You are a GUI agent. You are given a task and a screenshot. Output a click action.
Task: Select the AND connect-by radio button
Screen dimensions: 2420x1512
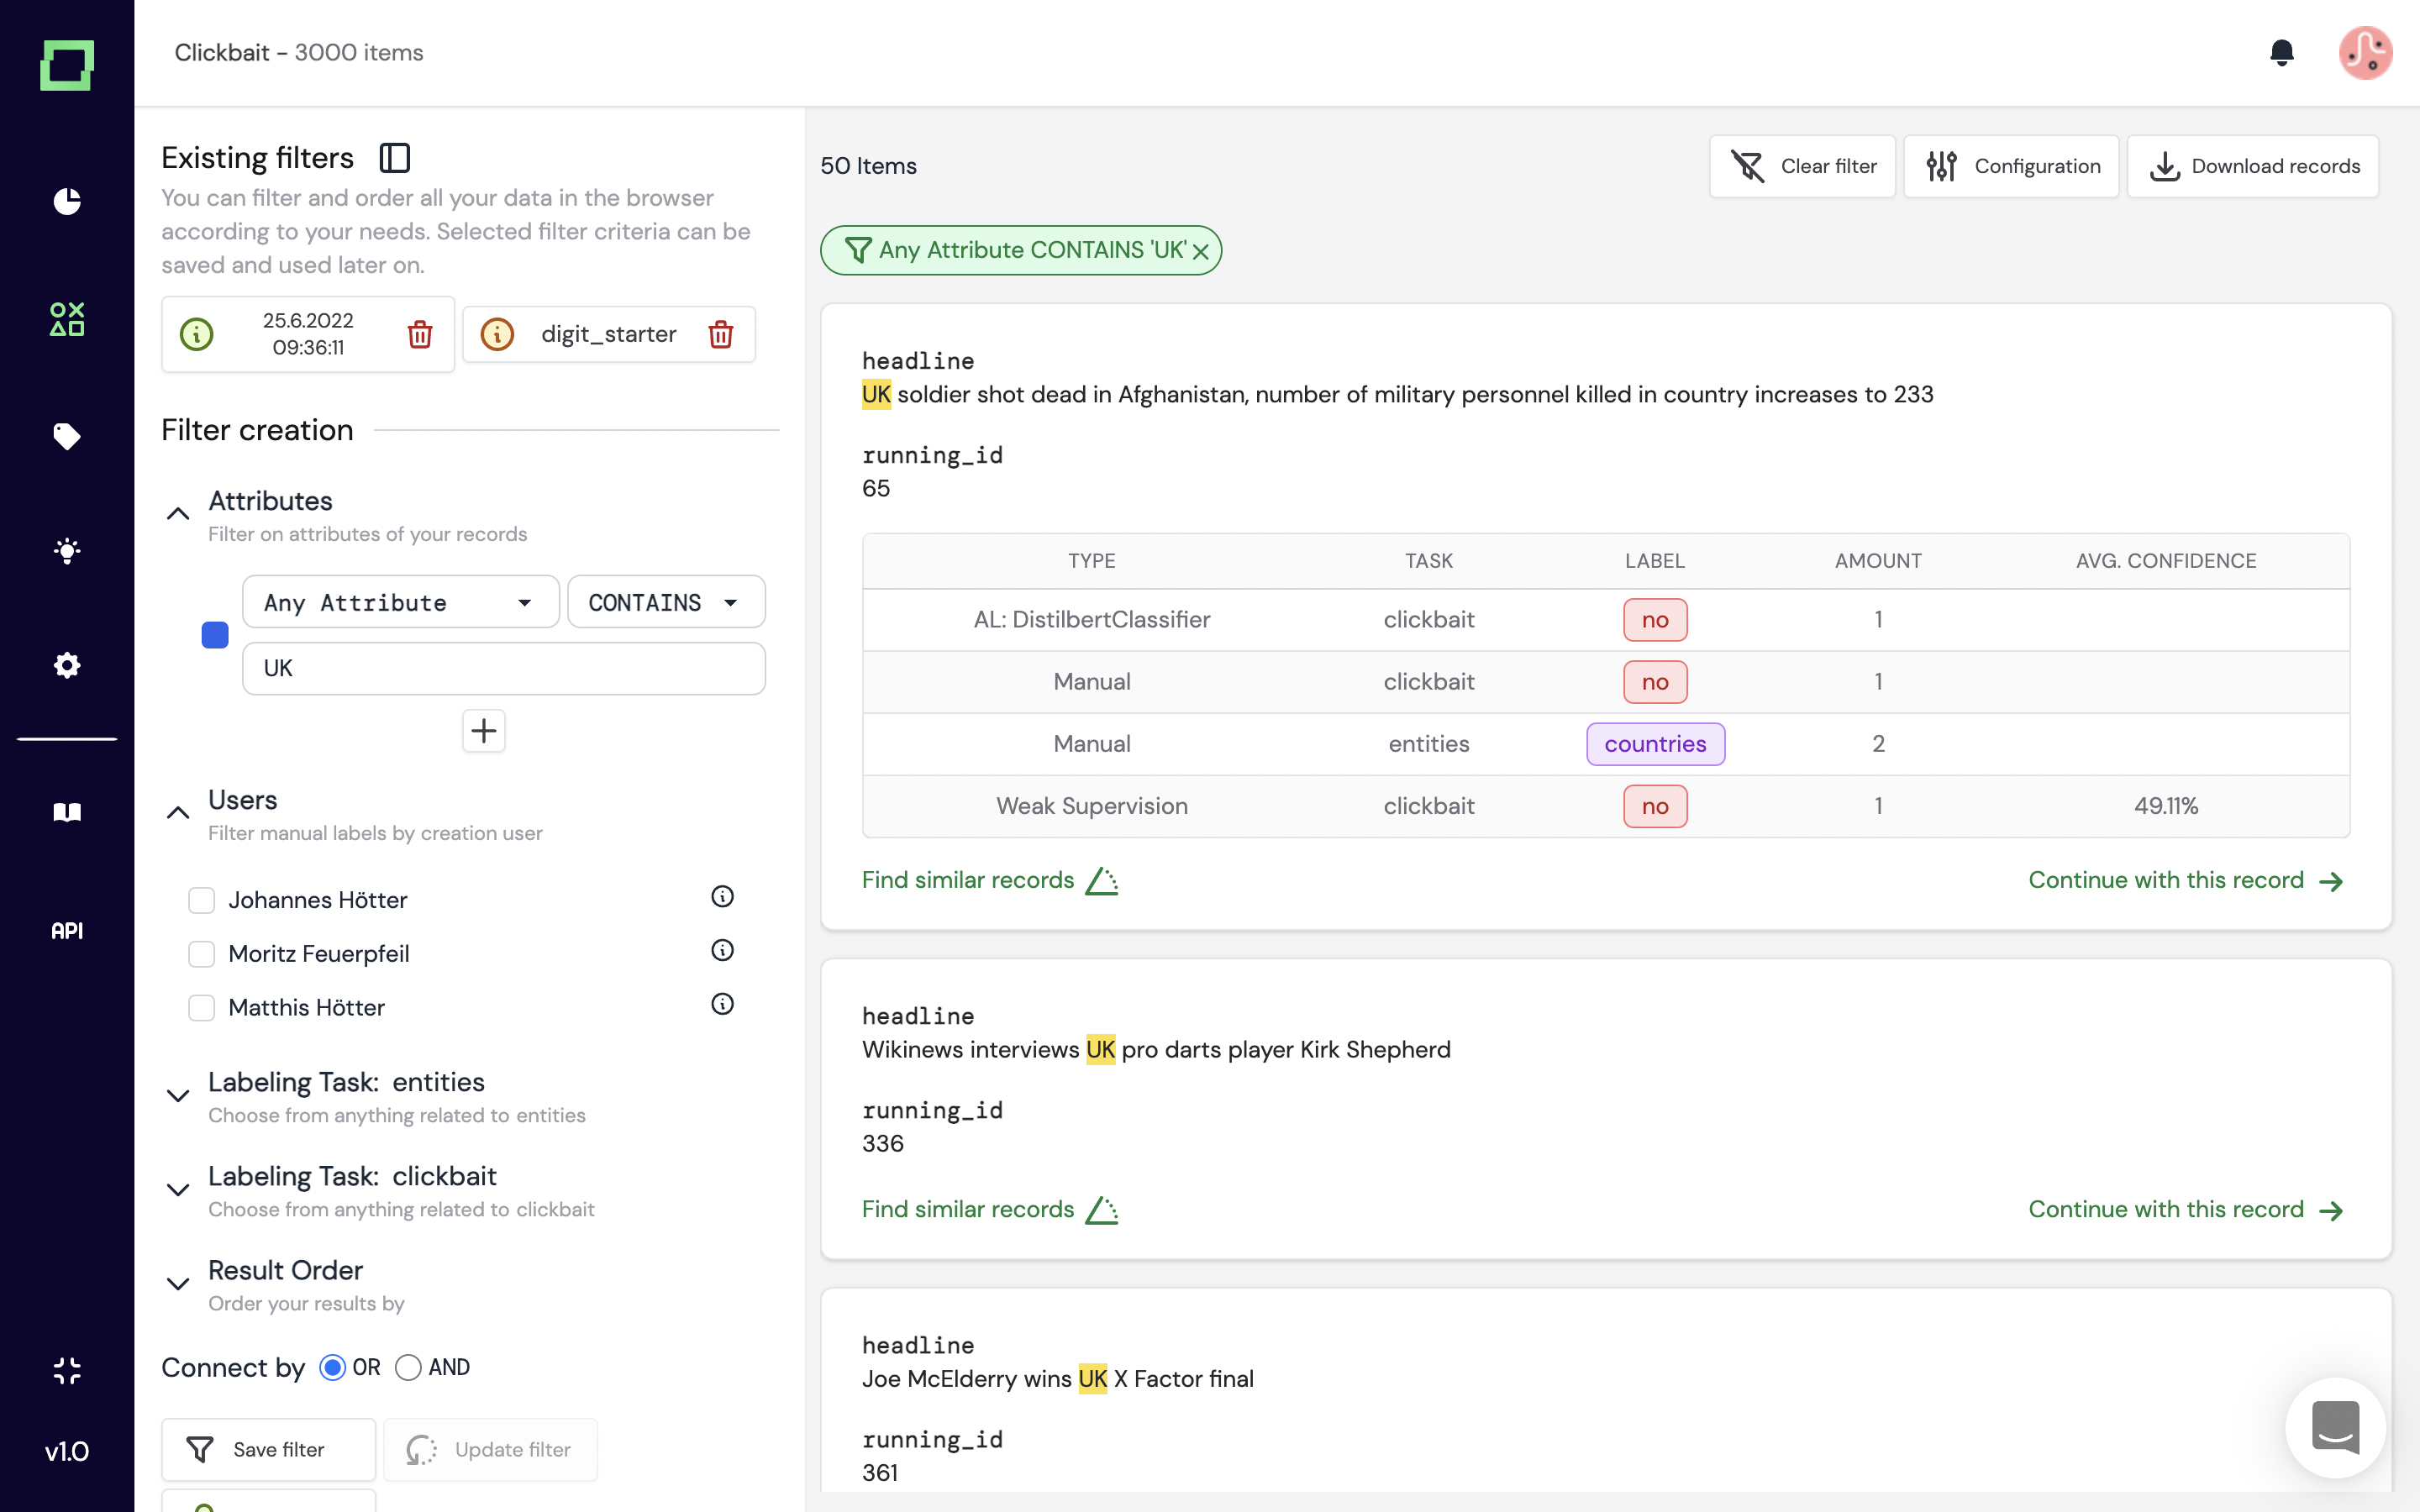[x=408, y=1367]
